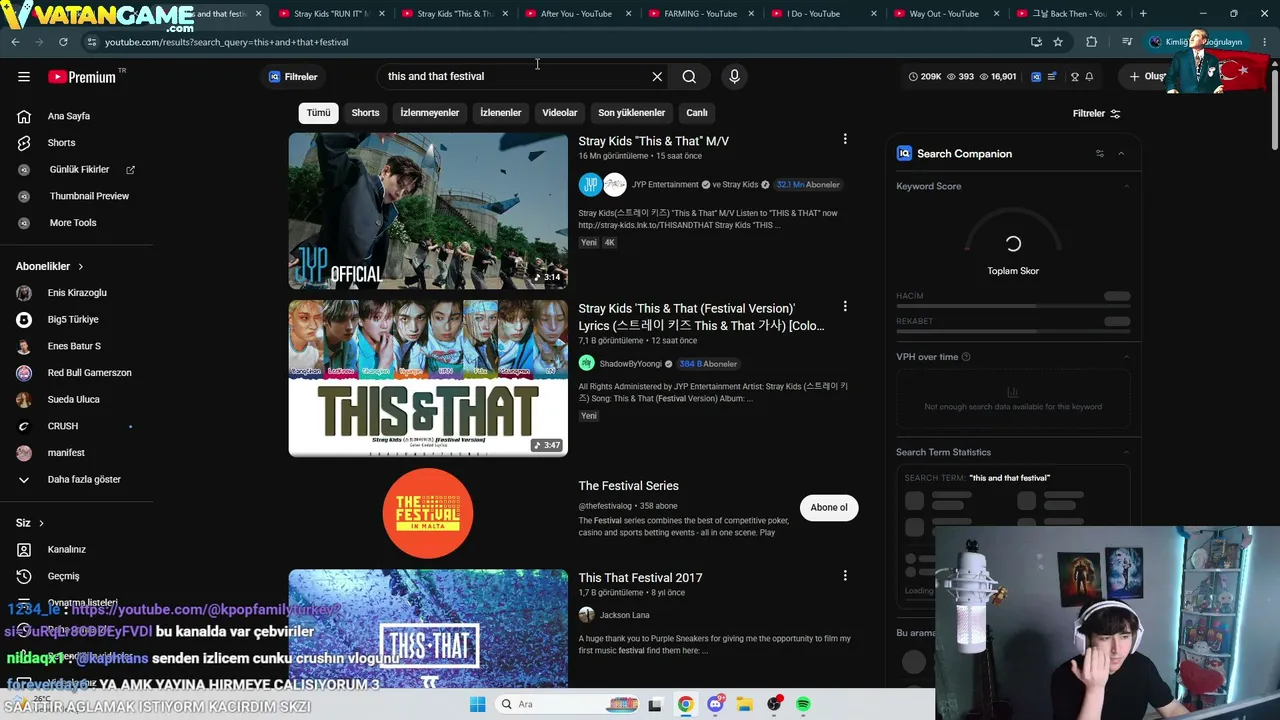Open the Filtreler filter options on the right

[1097, 114]
